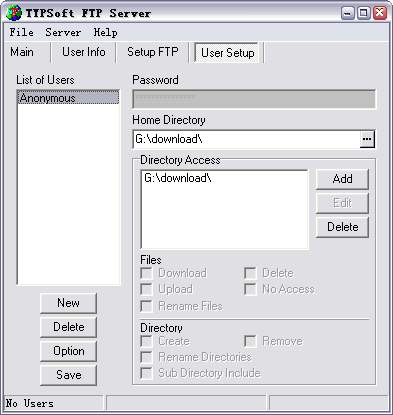The image size is (393, 415).
Task: Open the File menu
Action: pos(22,32)
